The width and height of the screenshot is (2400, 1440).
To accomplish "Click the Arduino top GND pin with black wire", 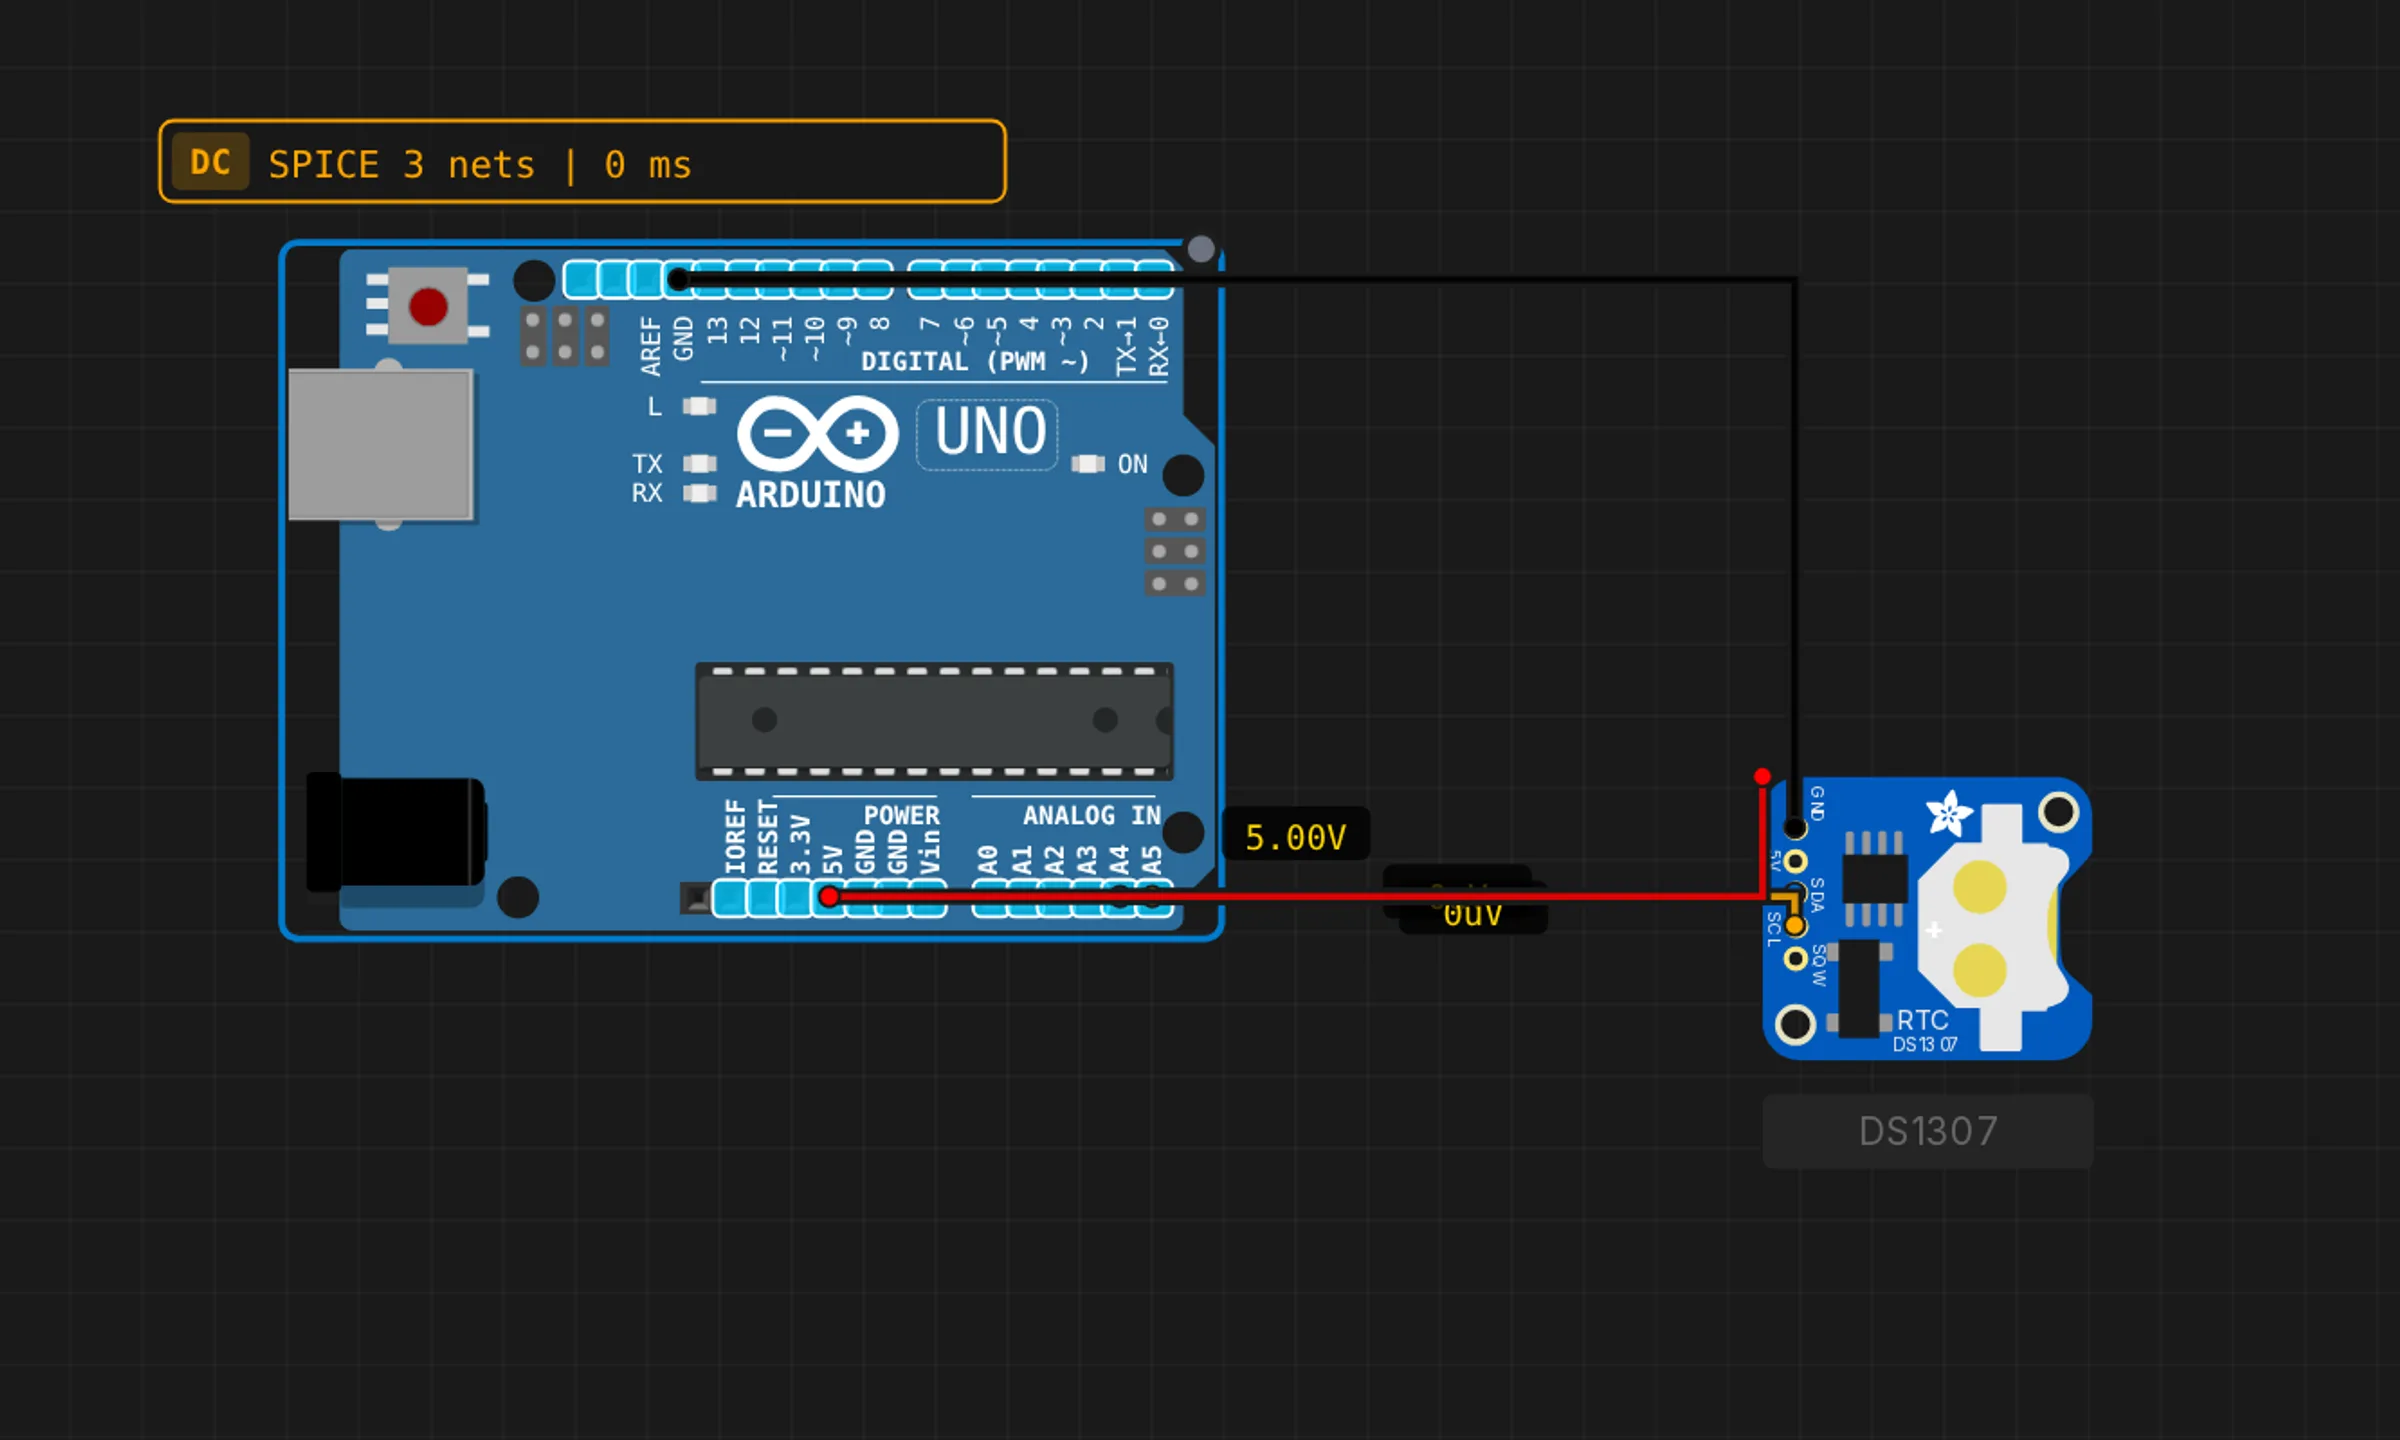I will [678, 279].
